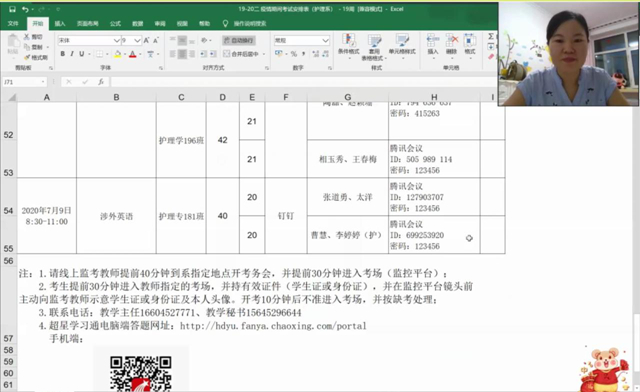Expand the font size dropdown
640x392 pixels.
point(137,40)
